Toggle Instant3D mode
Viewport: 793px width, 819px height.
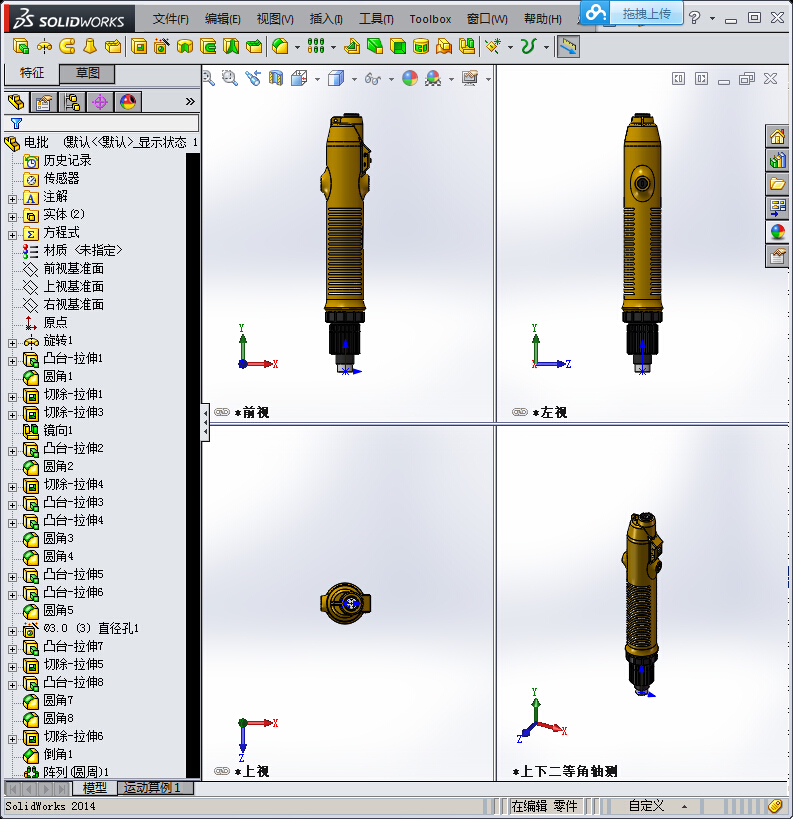click(x=568, y=46)
